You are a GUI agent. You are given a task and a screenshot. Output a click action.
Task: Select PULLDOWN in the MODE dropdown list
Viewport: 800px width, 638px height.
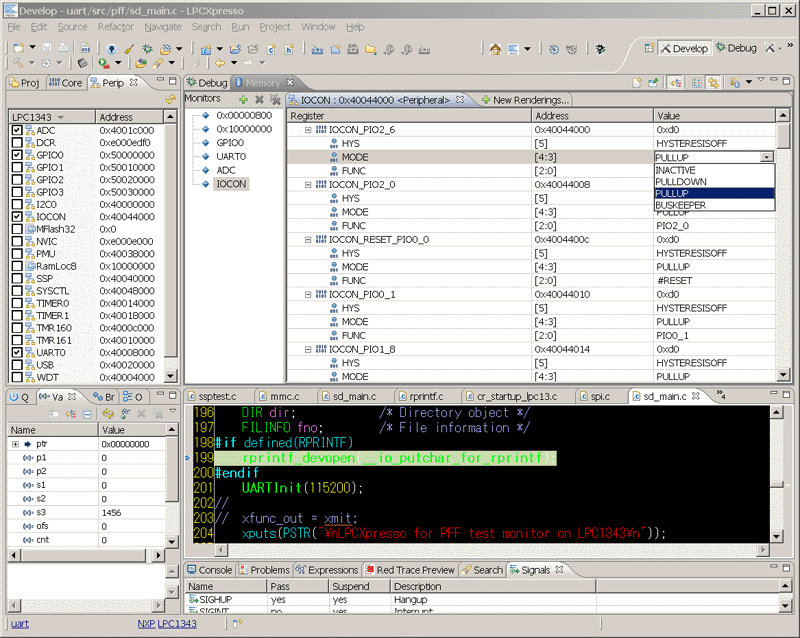pyautogui.click(x=714, y=182)
